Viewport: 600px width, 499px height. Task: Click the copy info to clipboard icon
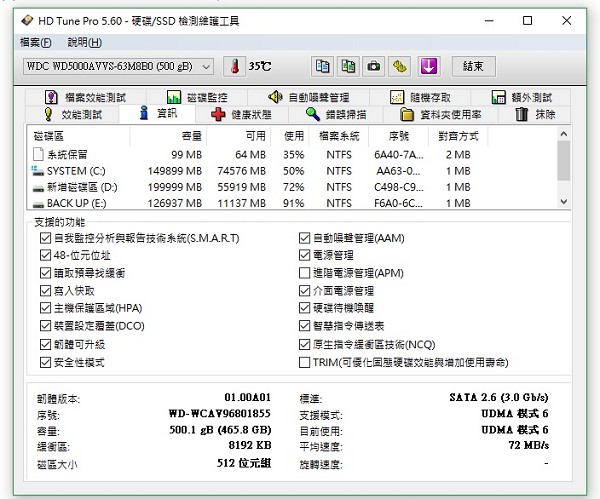click(x=322, y=66)
